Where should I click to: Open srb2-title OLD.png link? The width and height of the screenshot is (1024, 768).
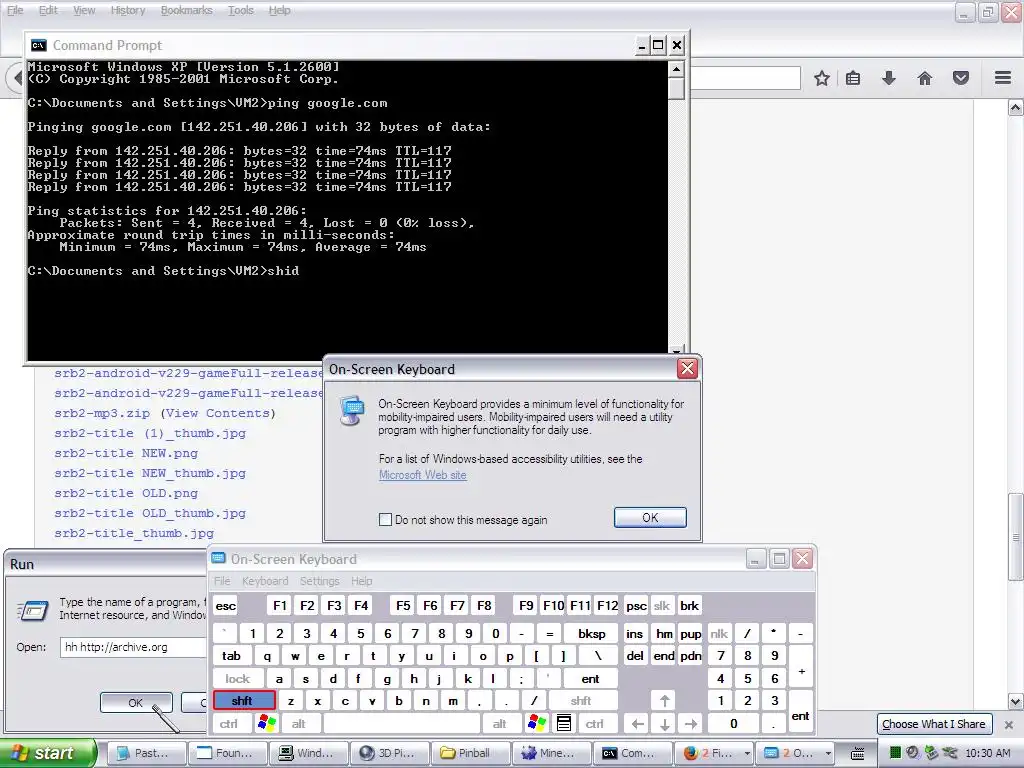[x=126, y=493]
